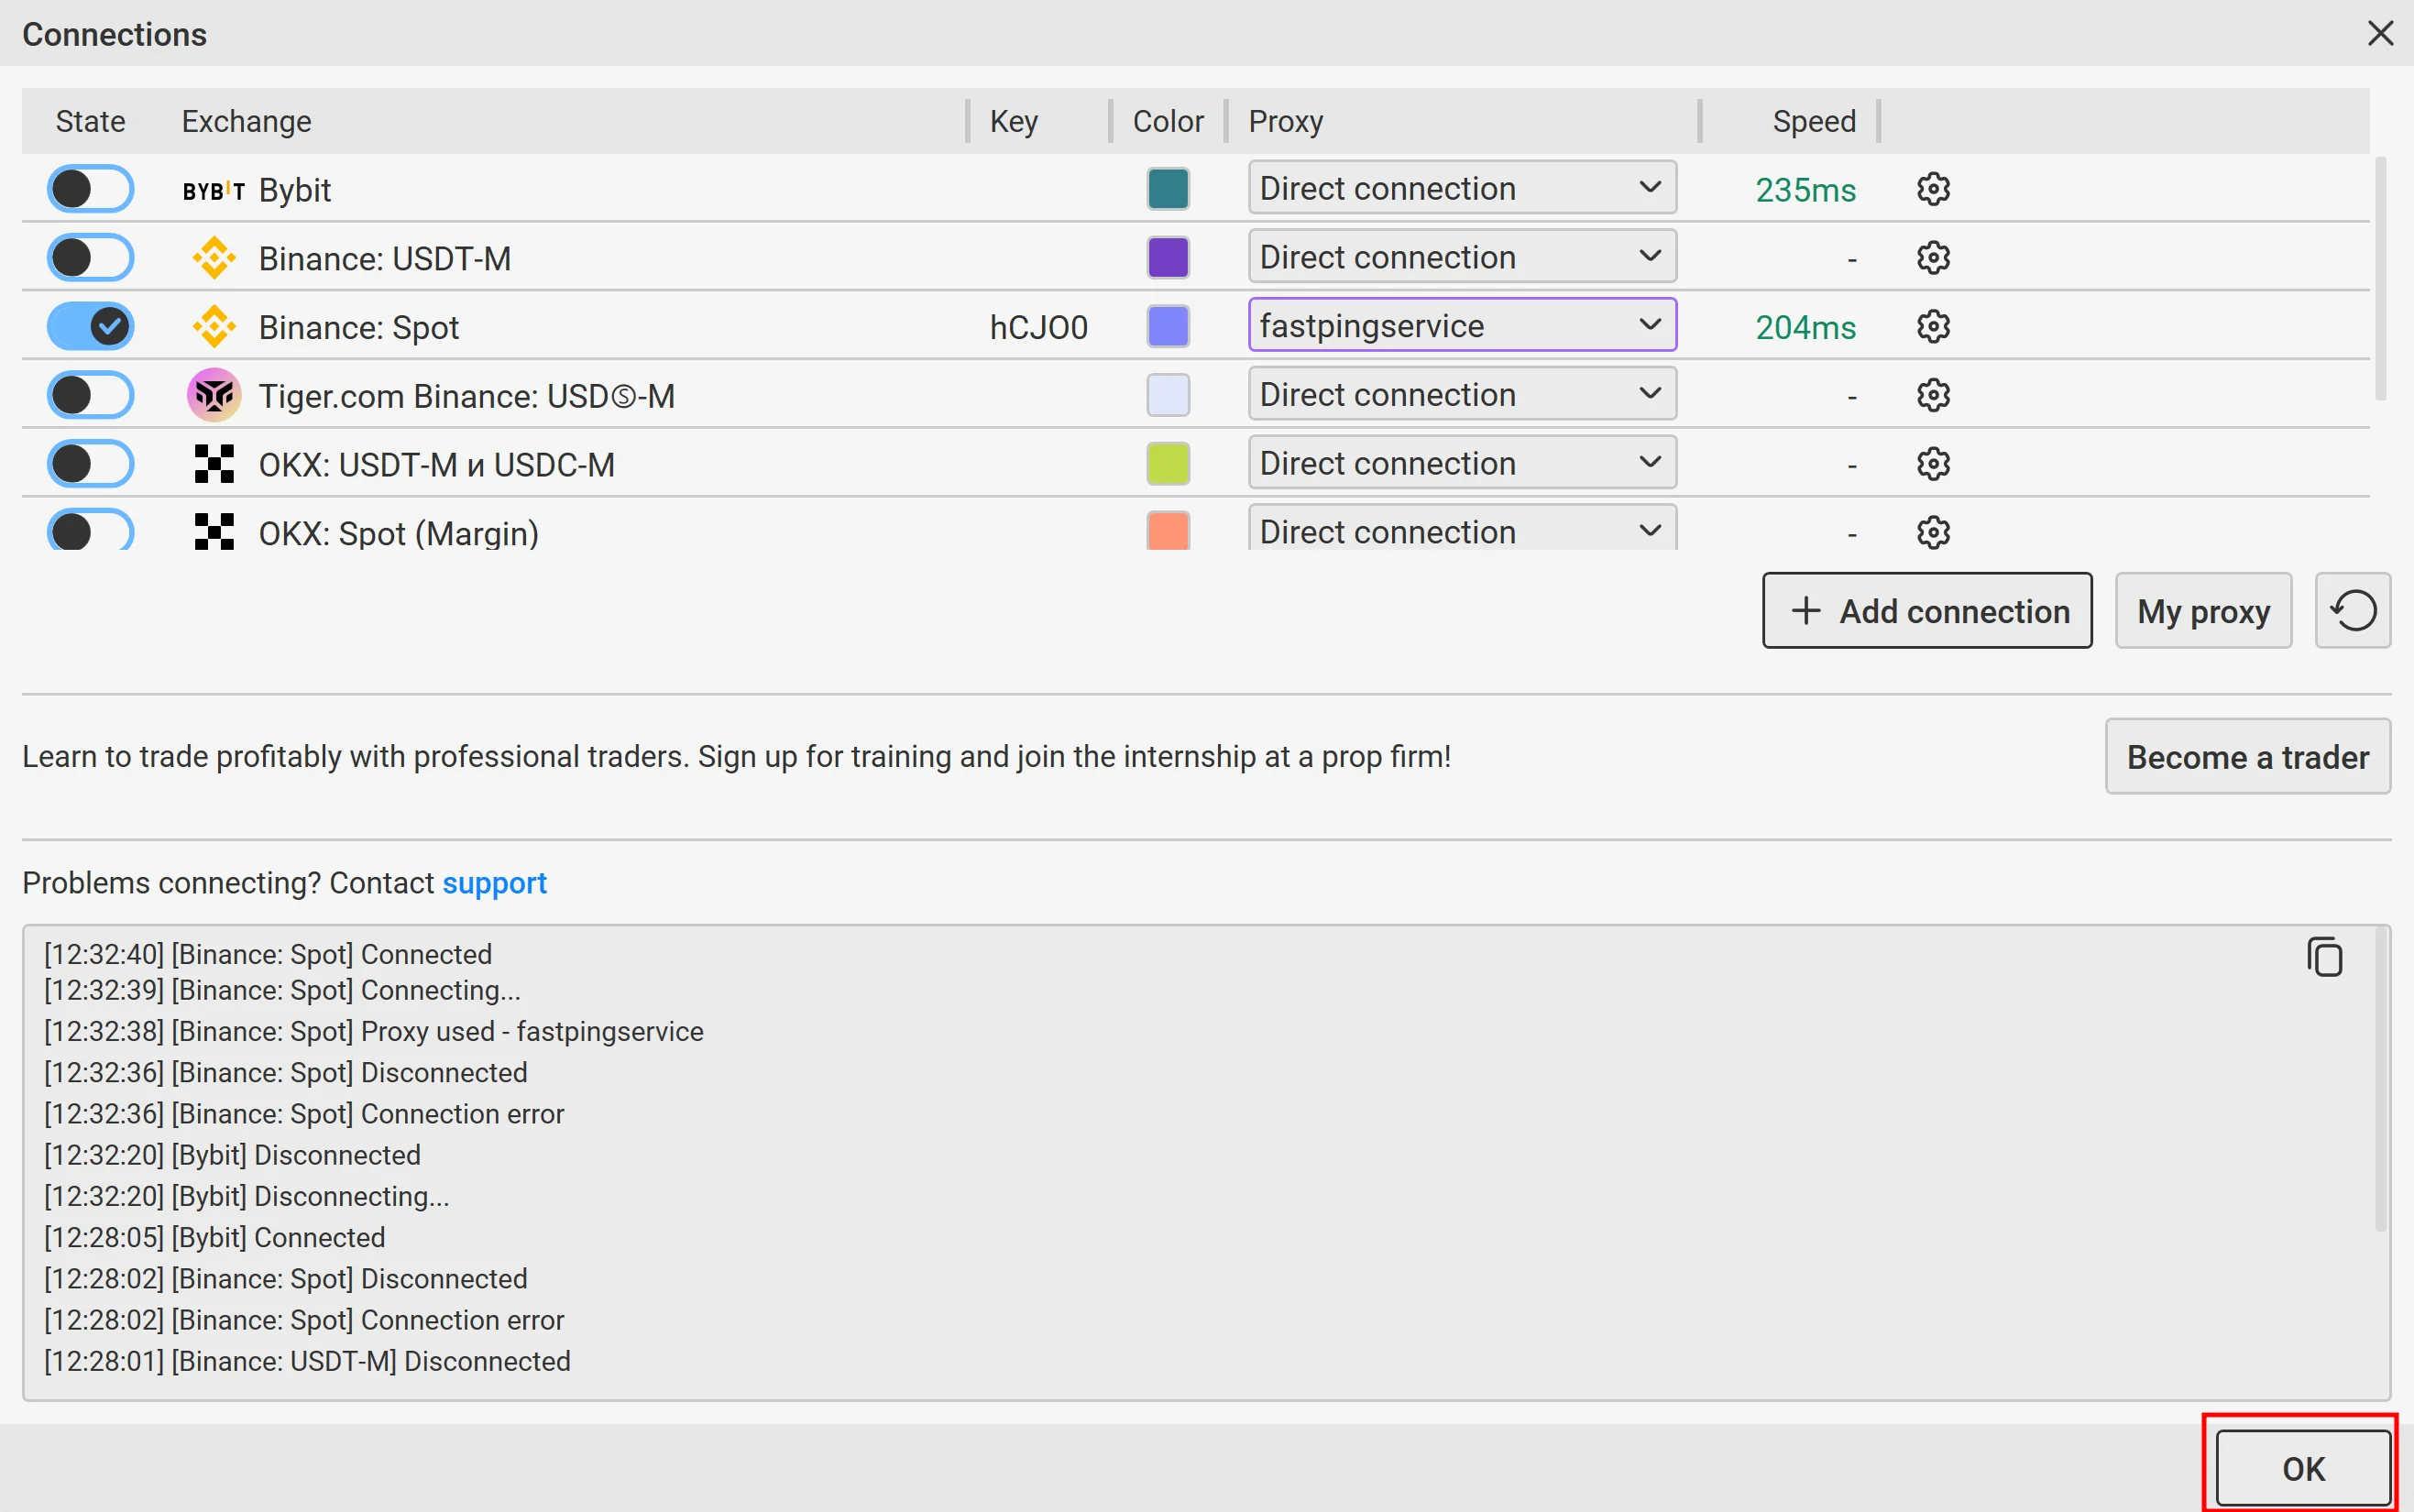Open Tiger.com Binance settings gear
Screen dimensions: 2414x1512
click(x=1932, y=395)
